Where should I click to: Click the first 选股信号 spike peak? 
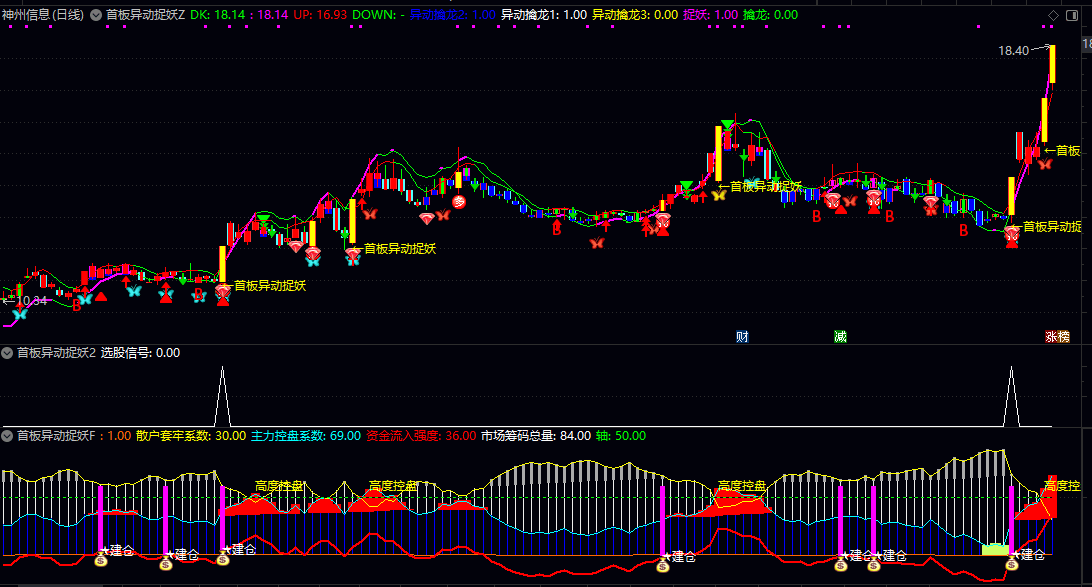[x=221, y=369]
